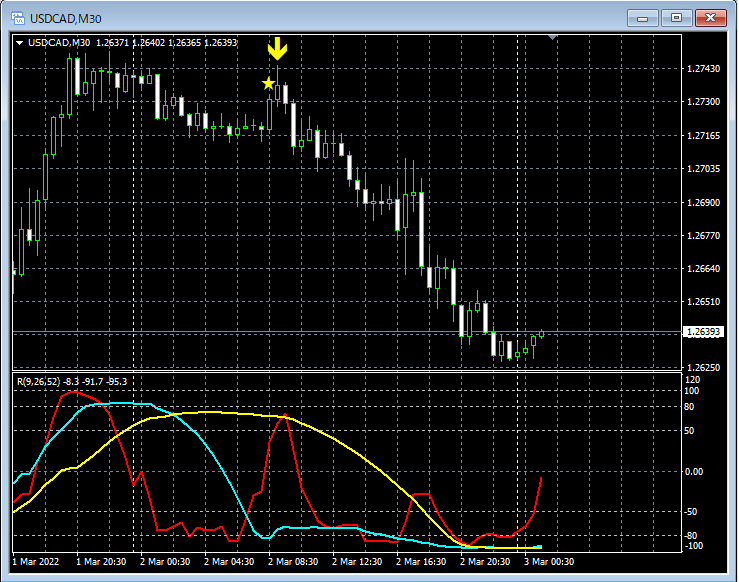Click the 2 Mar 16:30 time label
The width and height of the screenshot is (739, 582).
421,562
